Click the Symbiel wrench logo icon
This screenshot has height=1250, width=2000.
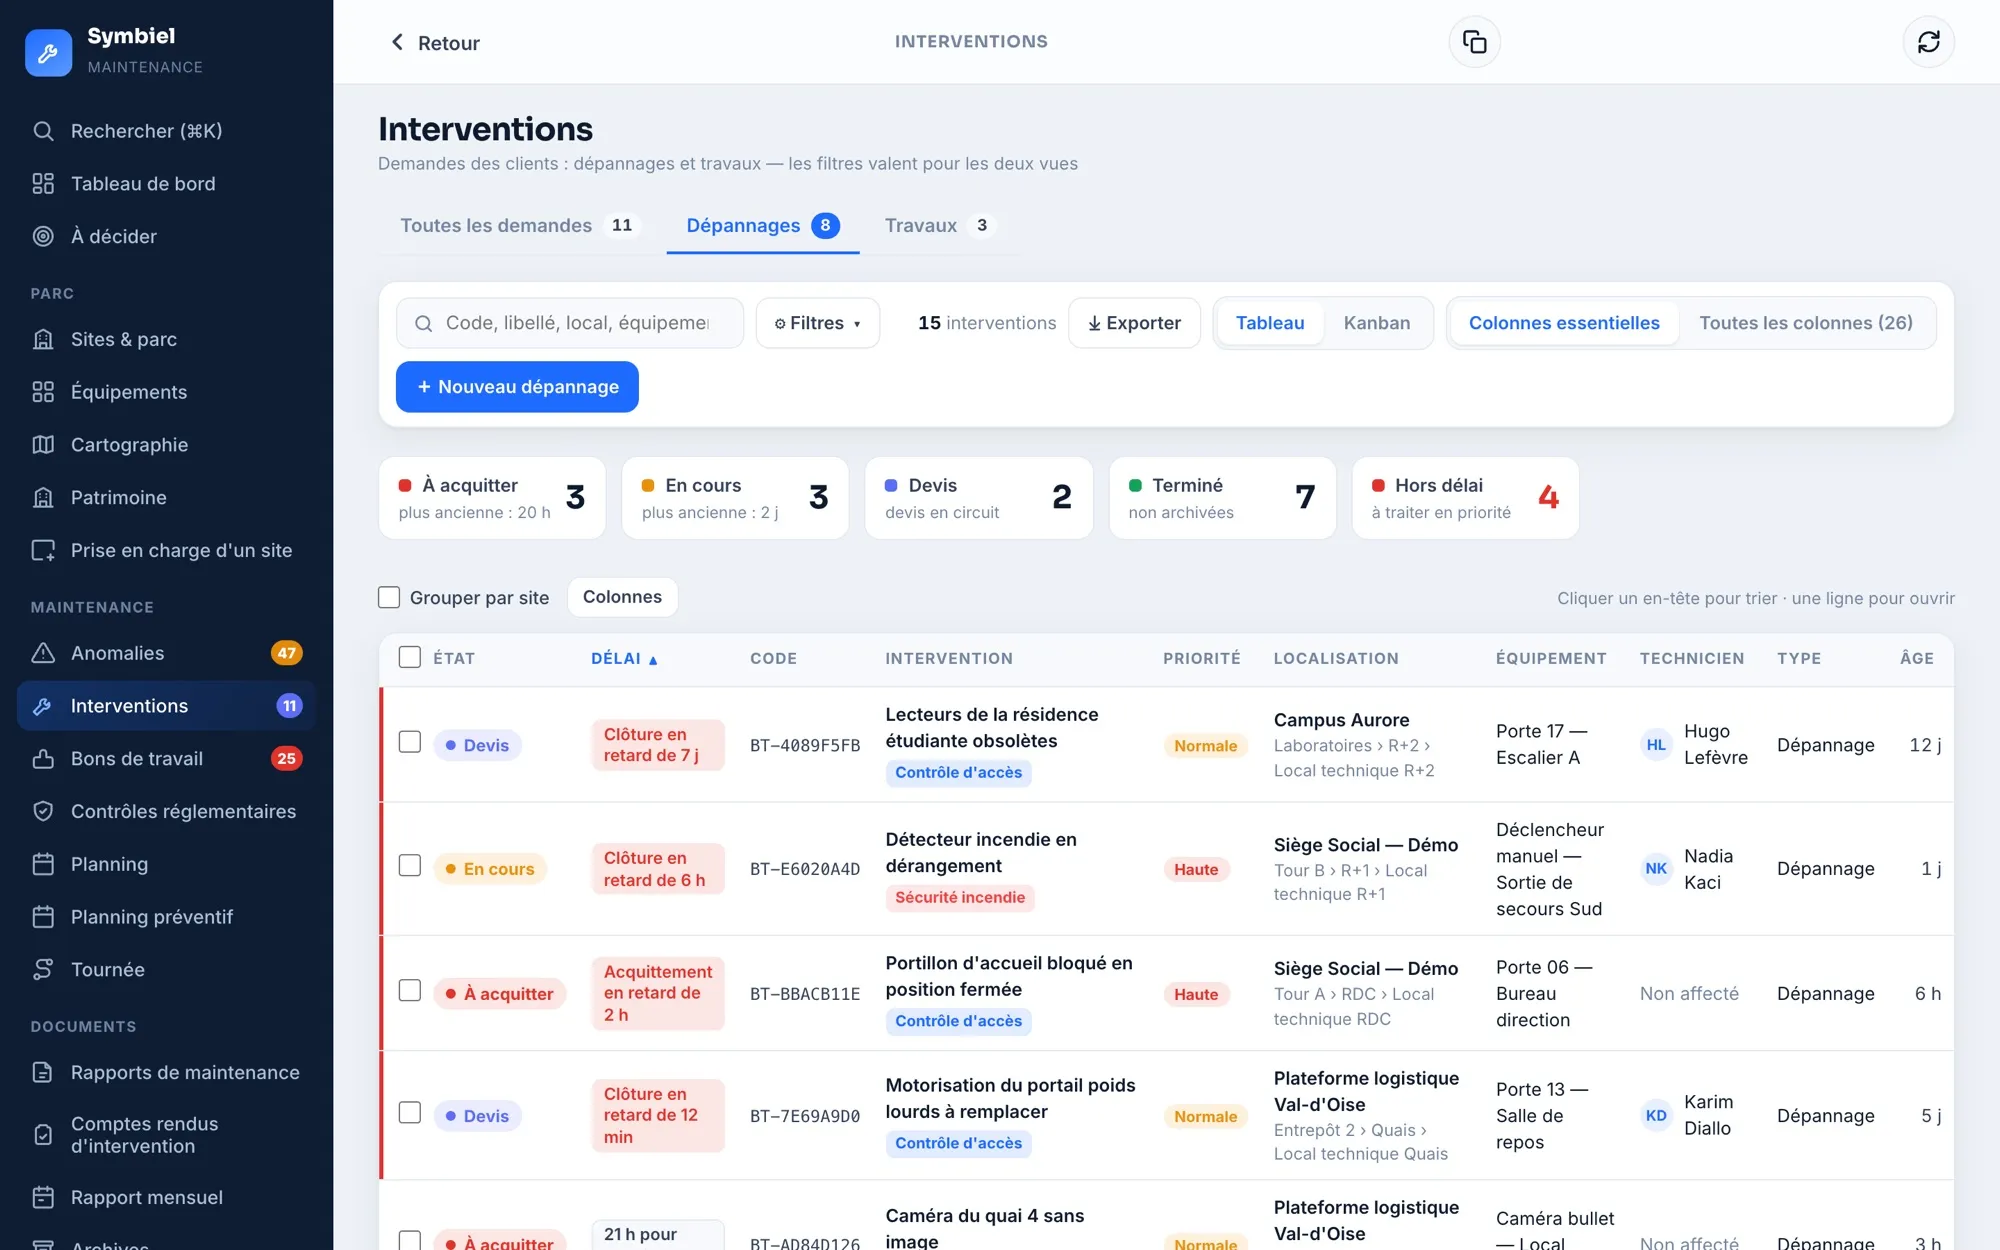click(x=48, y=52)
